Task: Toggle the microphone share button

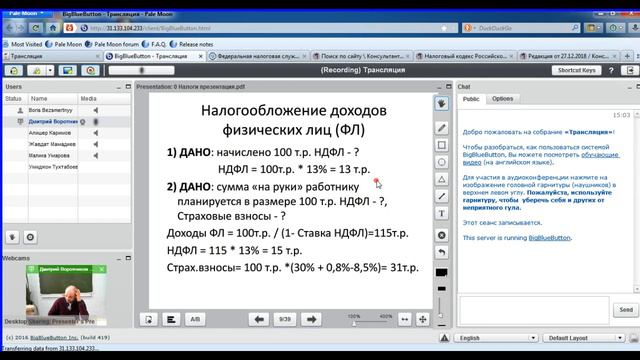Action: coord(36,71)
